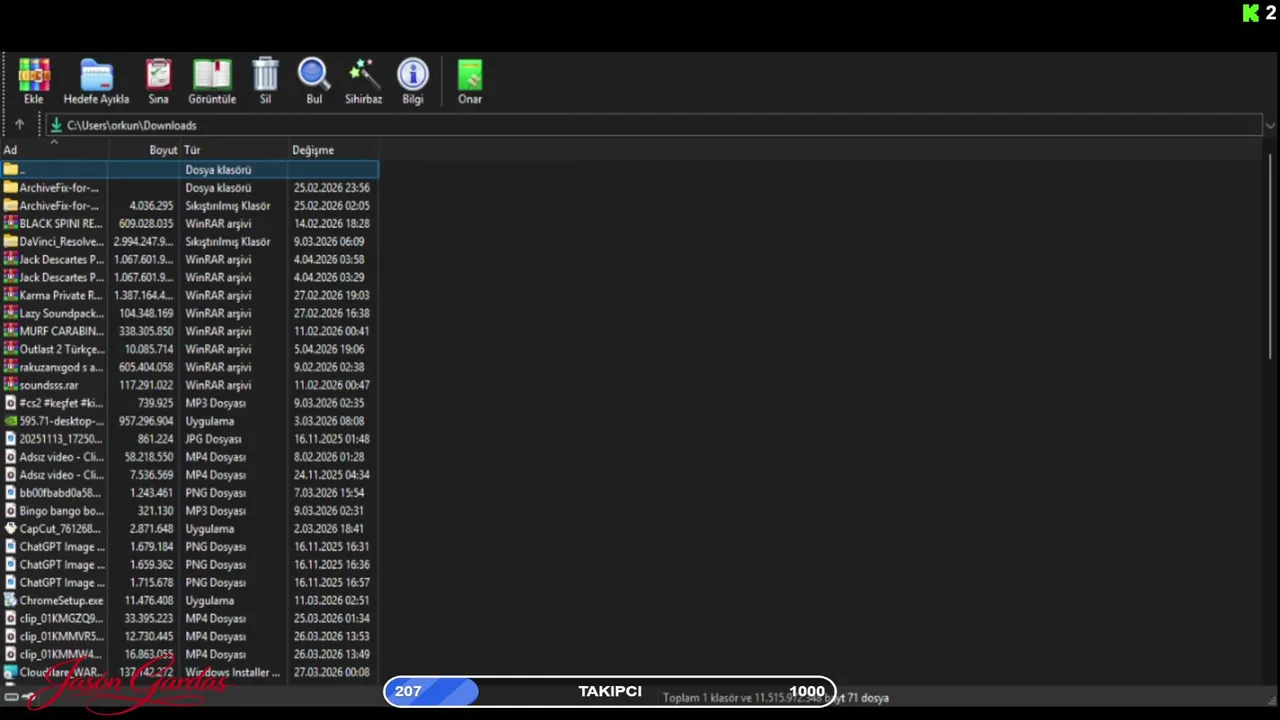
Task: Click the image icon of 20251113_17250... JPG
Action: pyautogui.click(x=11, y=439)
